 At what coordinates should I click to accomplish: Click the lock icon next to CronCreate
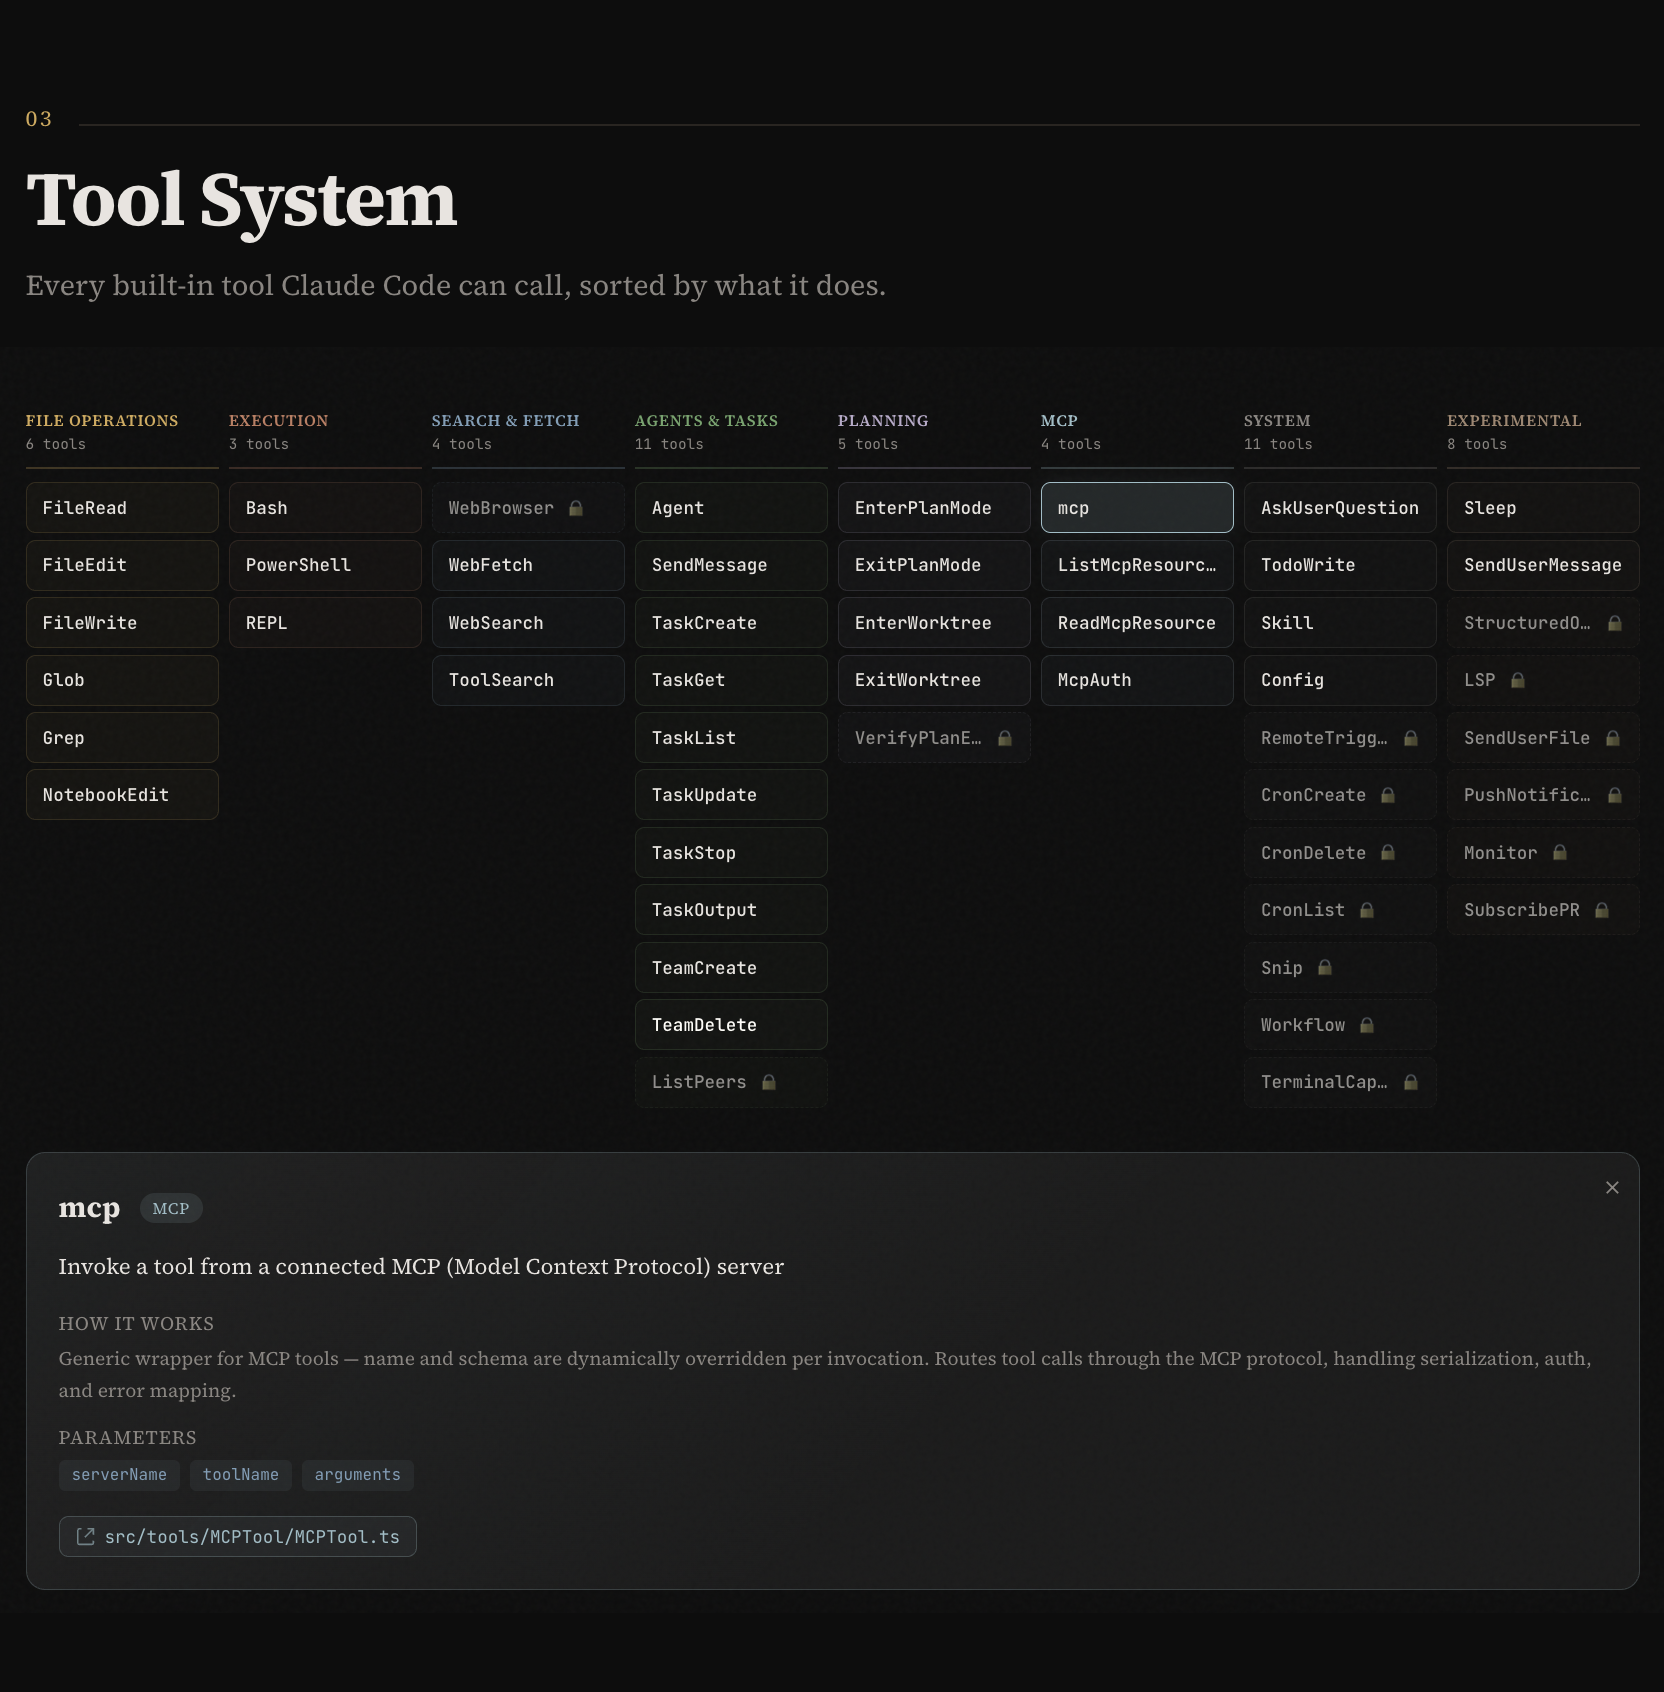[1388, 795]
